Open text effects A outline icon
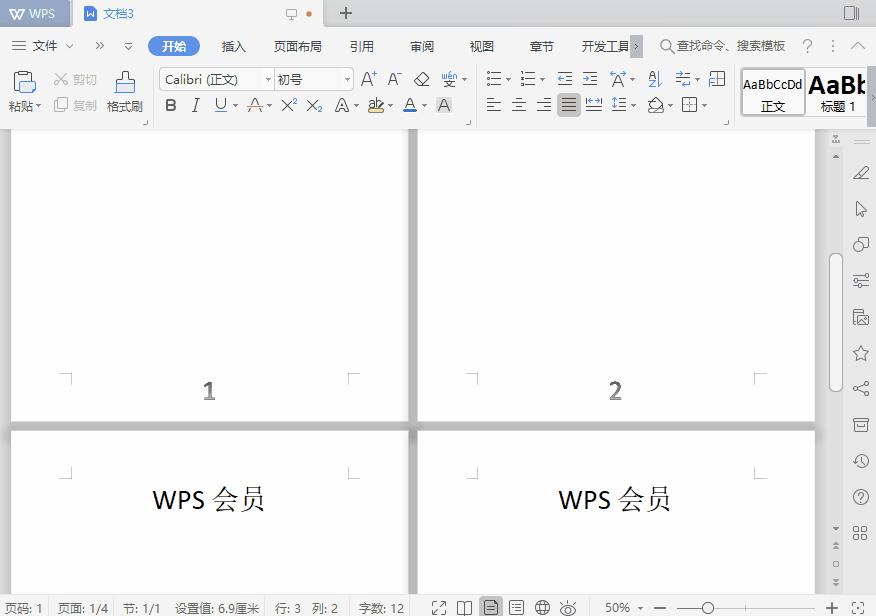The image size is (876, 616). (341, 105)
